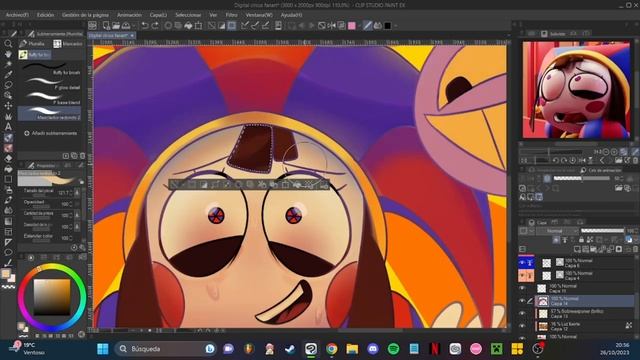Select the Gradient tool in left toolbar

(8, 221)
